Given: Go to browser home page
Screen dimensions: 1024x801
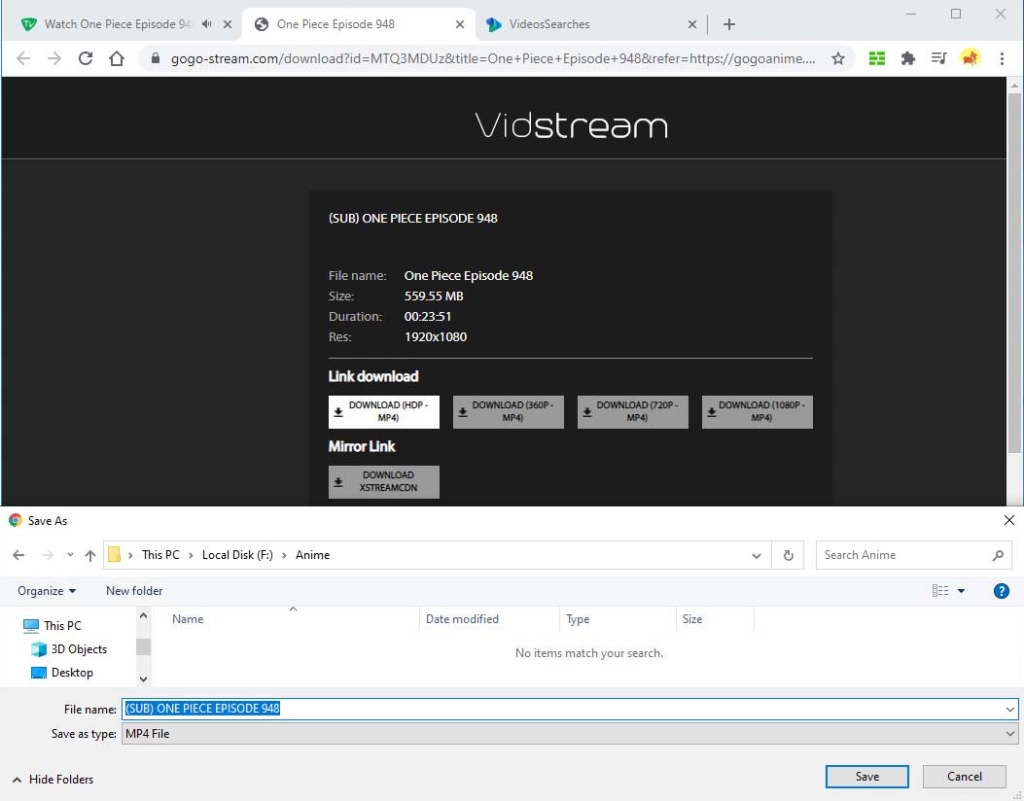Looking at the screenshot, I should click(x=116, y=58).
